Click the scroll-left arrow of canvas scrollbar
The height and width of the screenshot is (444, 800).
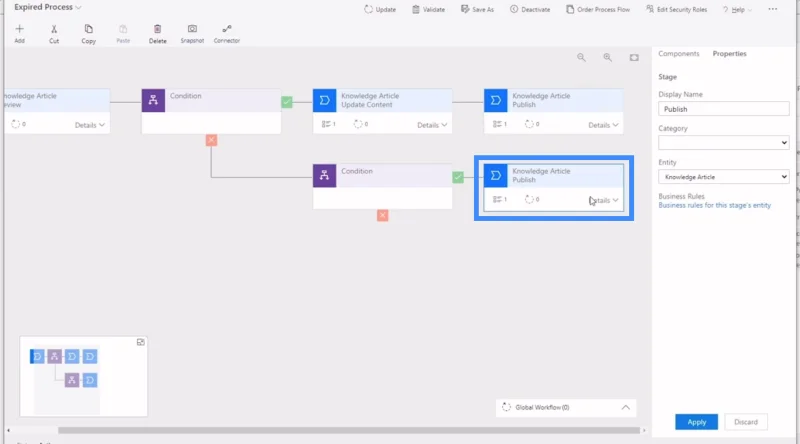8,430
